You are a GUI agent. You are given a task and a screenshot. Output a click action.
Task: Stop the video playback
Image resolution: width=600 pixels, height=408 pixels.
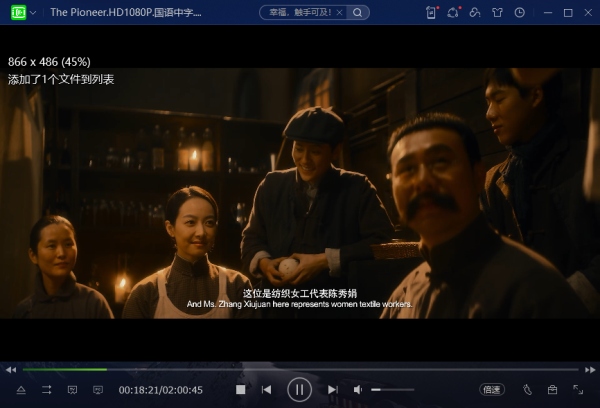point(240,390)
